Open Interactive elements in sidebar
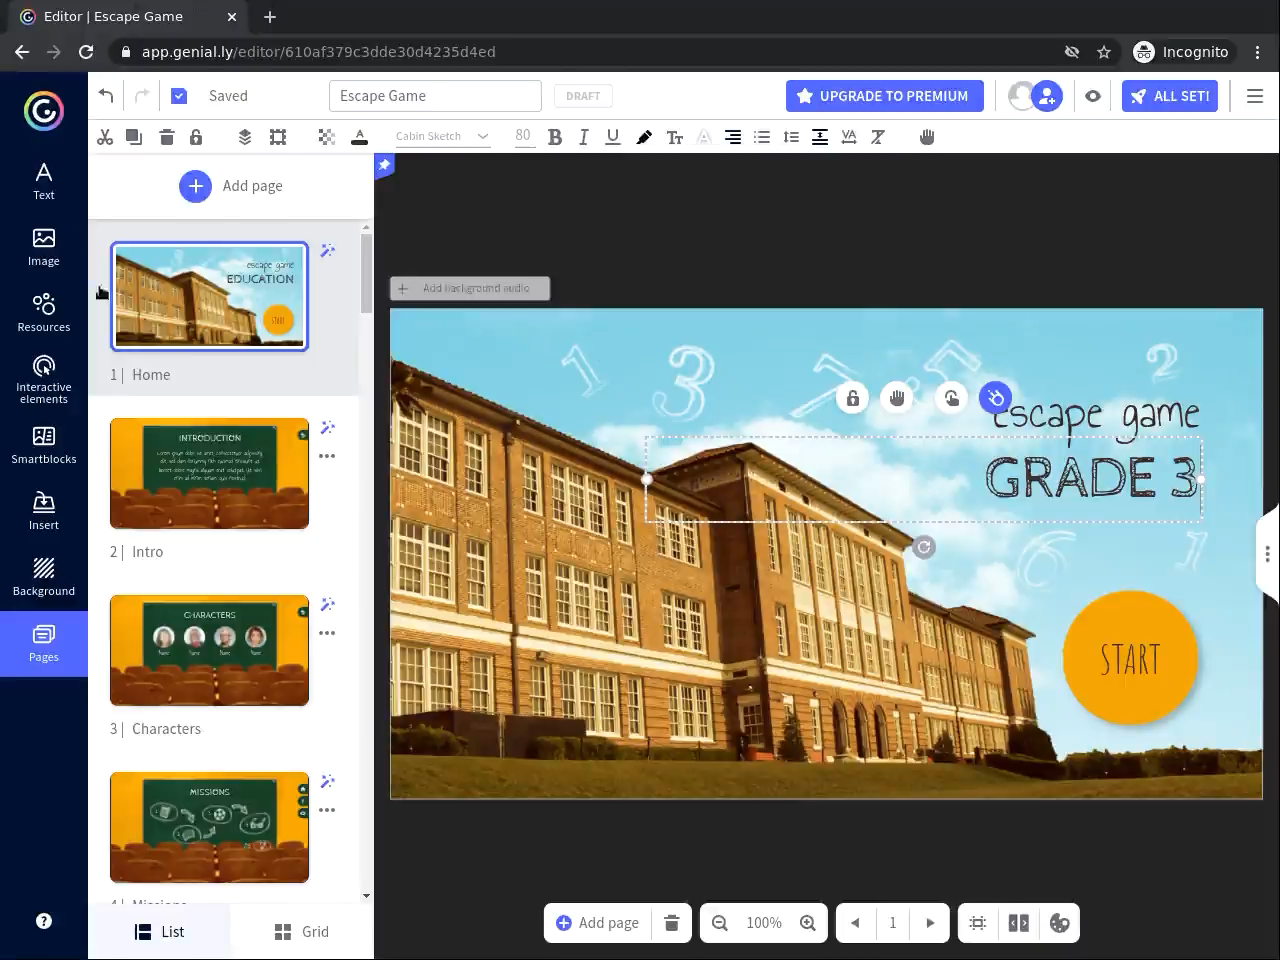 [x=44, y=379]
